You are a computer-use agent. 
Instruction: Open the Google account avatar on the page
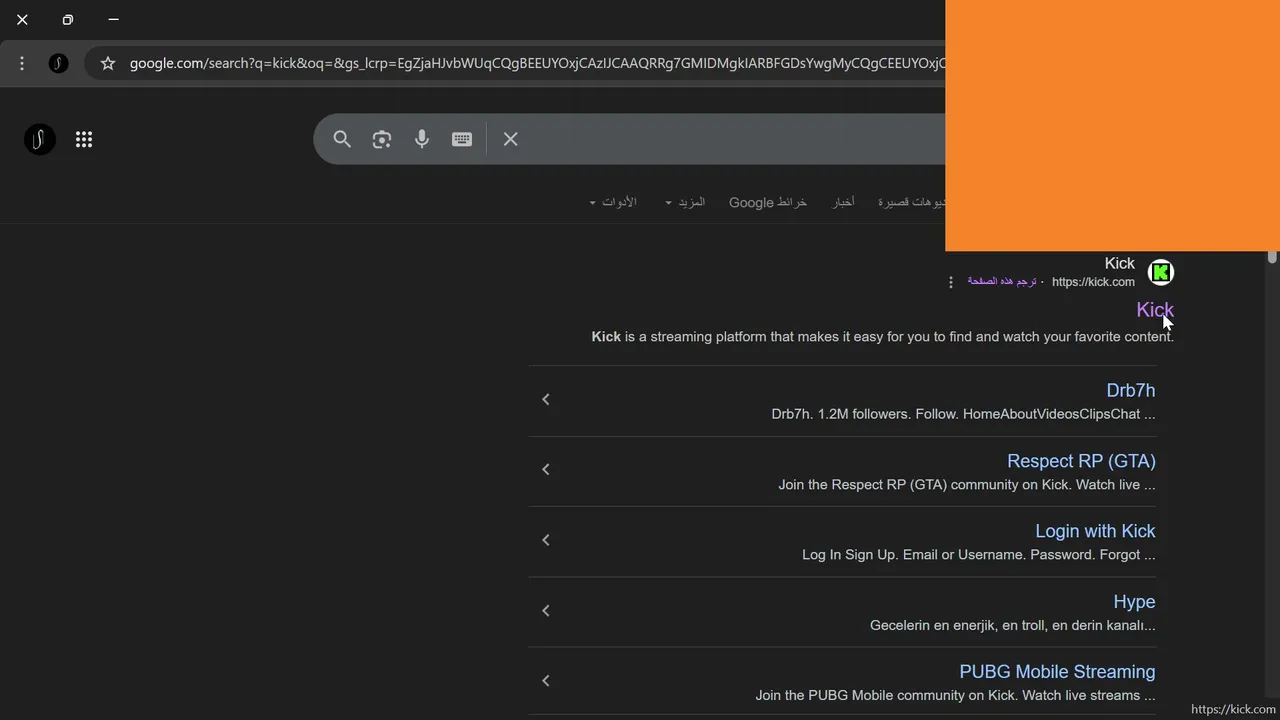[x=40, y=139]
